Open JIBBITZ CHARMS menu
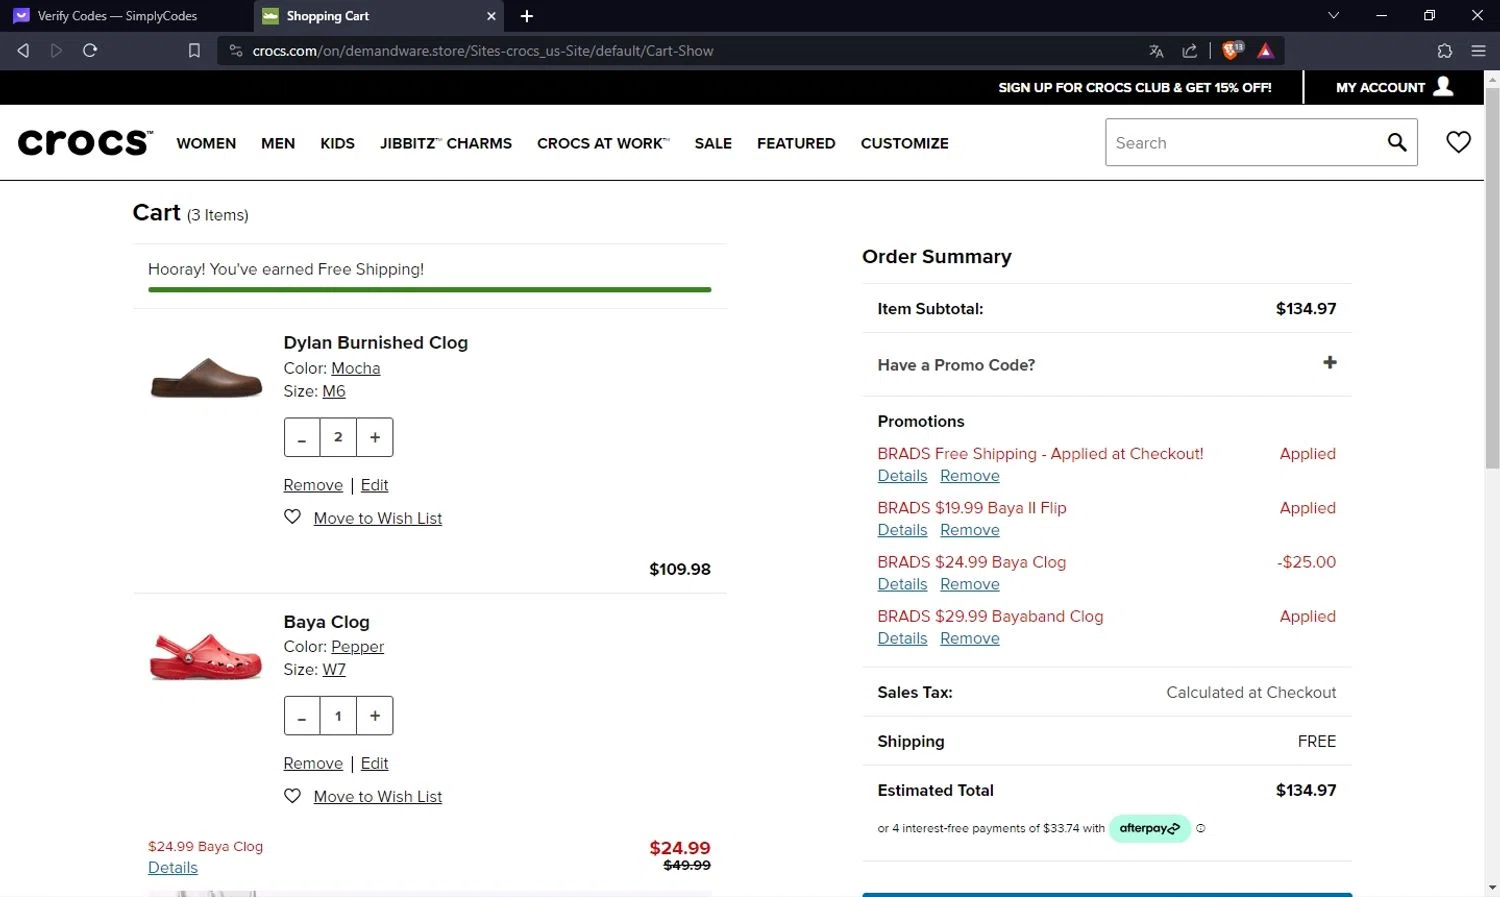Image resolution: width=1500 pixels, height=897 pixels. [x=446, y=143]
